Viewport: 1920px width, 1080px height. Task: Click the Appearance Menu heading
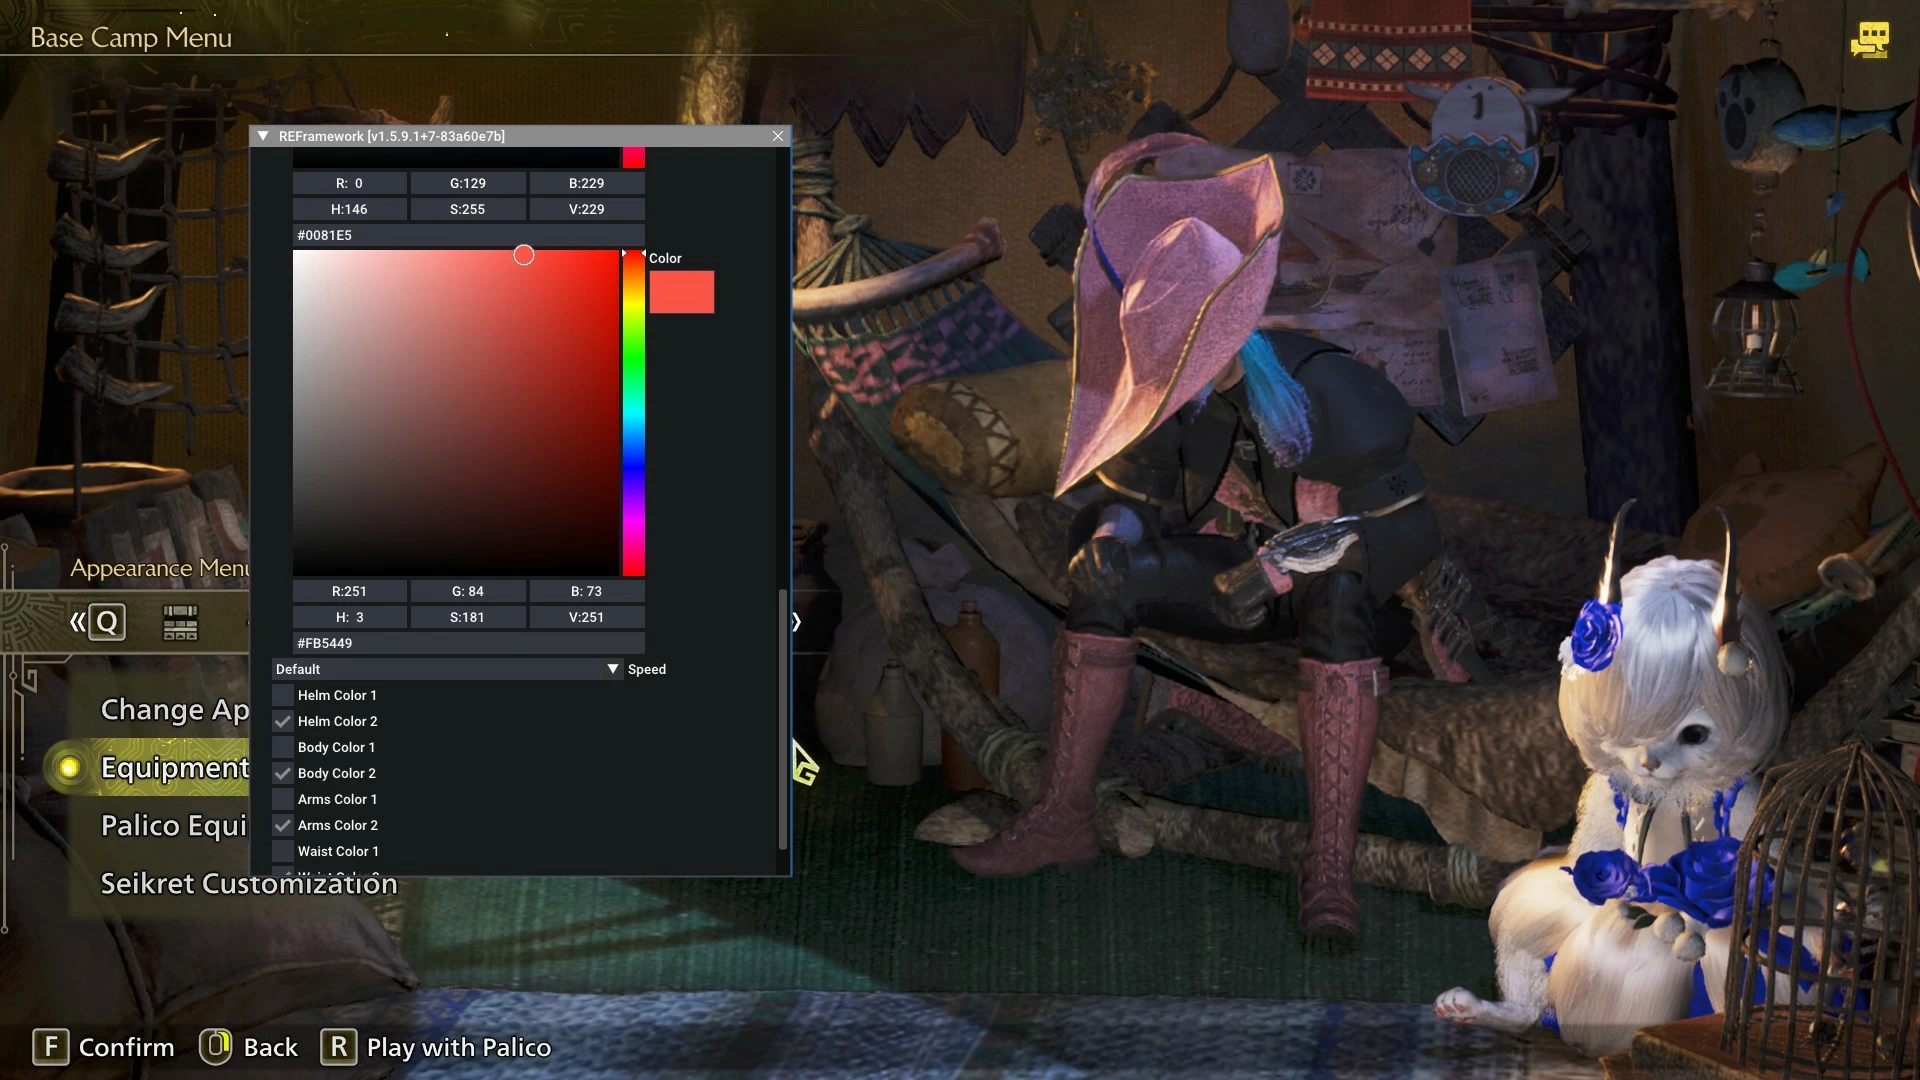coord(160,568)
